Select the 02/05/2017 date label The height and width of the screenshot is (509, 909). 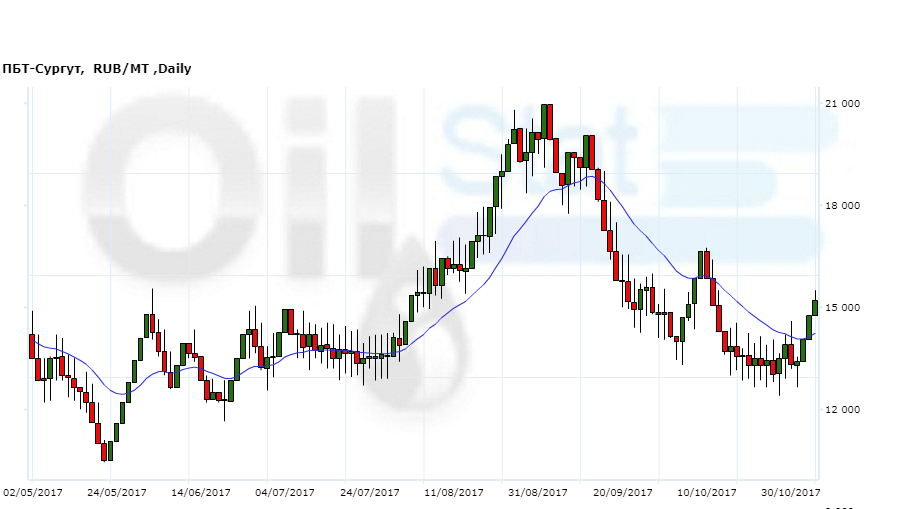[x=34, y=493]
